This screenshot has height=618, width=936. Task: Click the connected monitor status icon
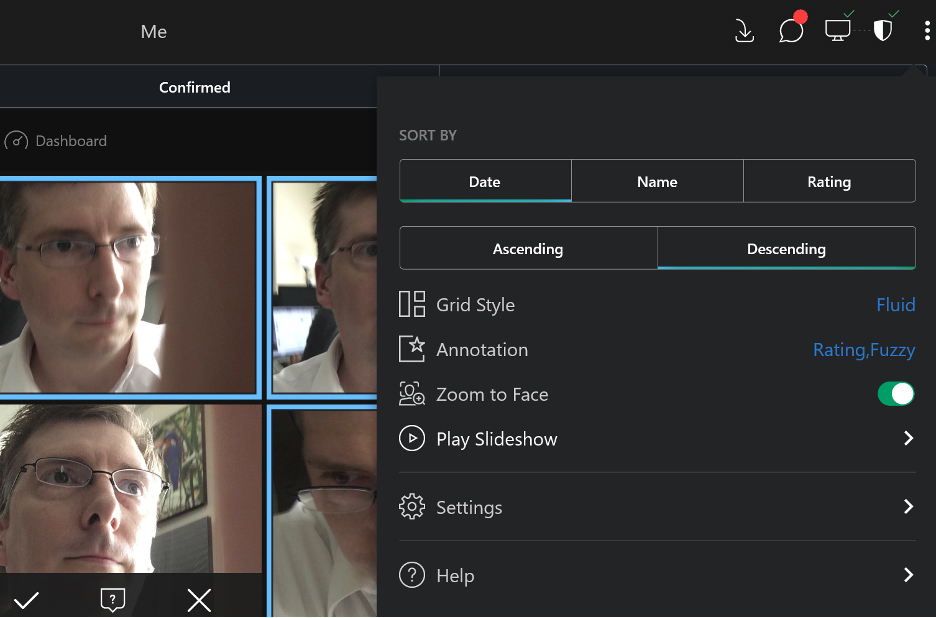click(838, 31)
